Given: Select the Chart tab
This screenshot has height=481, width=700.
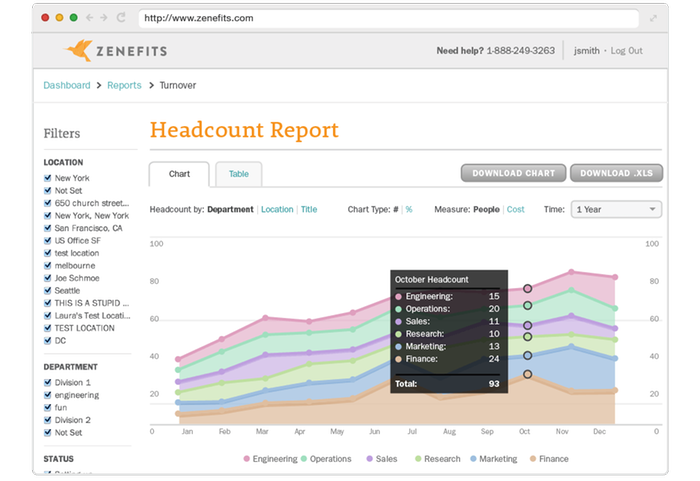Looking at the screenshot, I should pyautogui.click(x=179, y=174).
